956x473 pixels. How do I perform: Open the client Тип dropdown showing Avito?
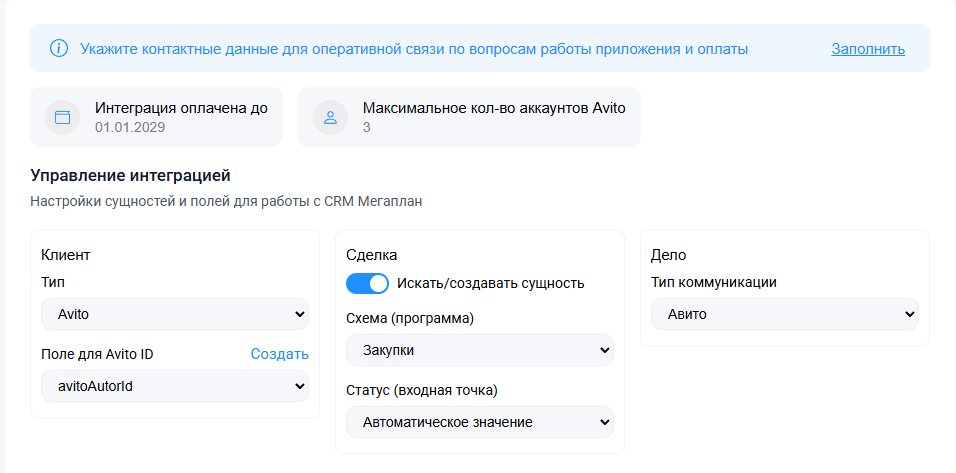point(175,314)
